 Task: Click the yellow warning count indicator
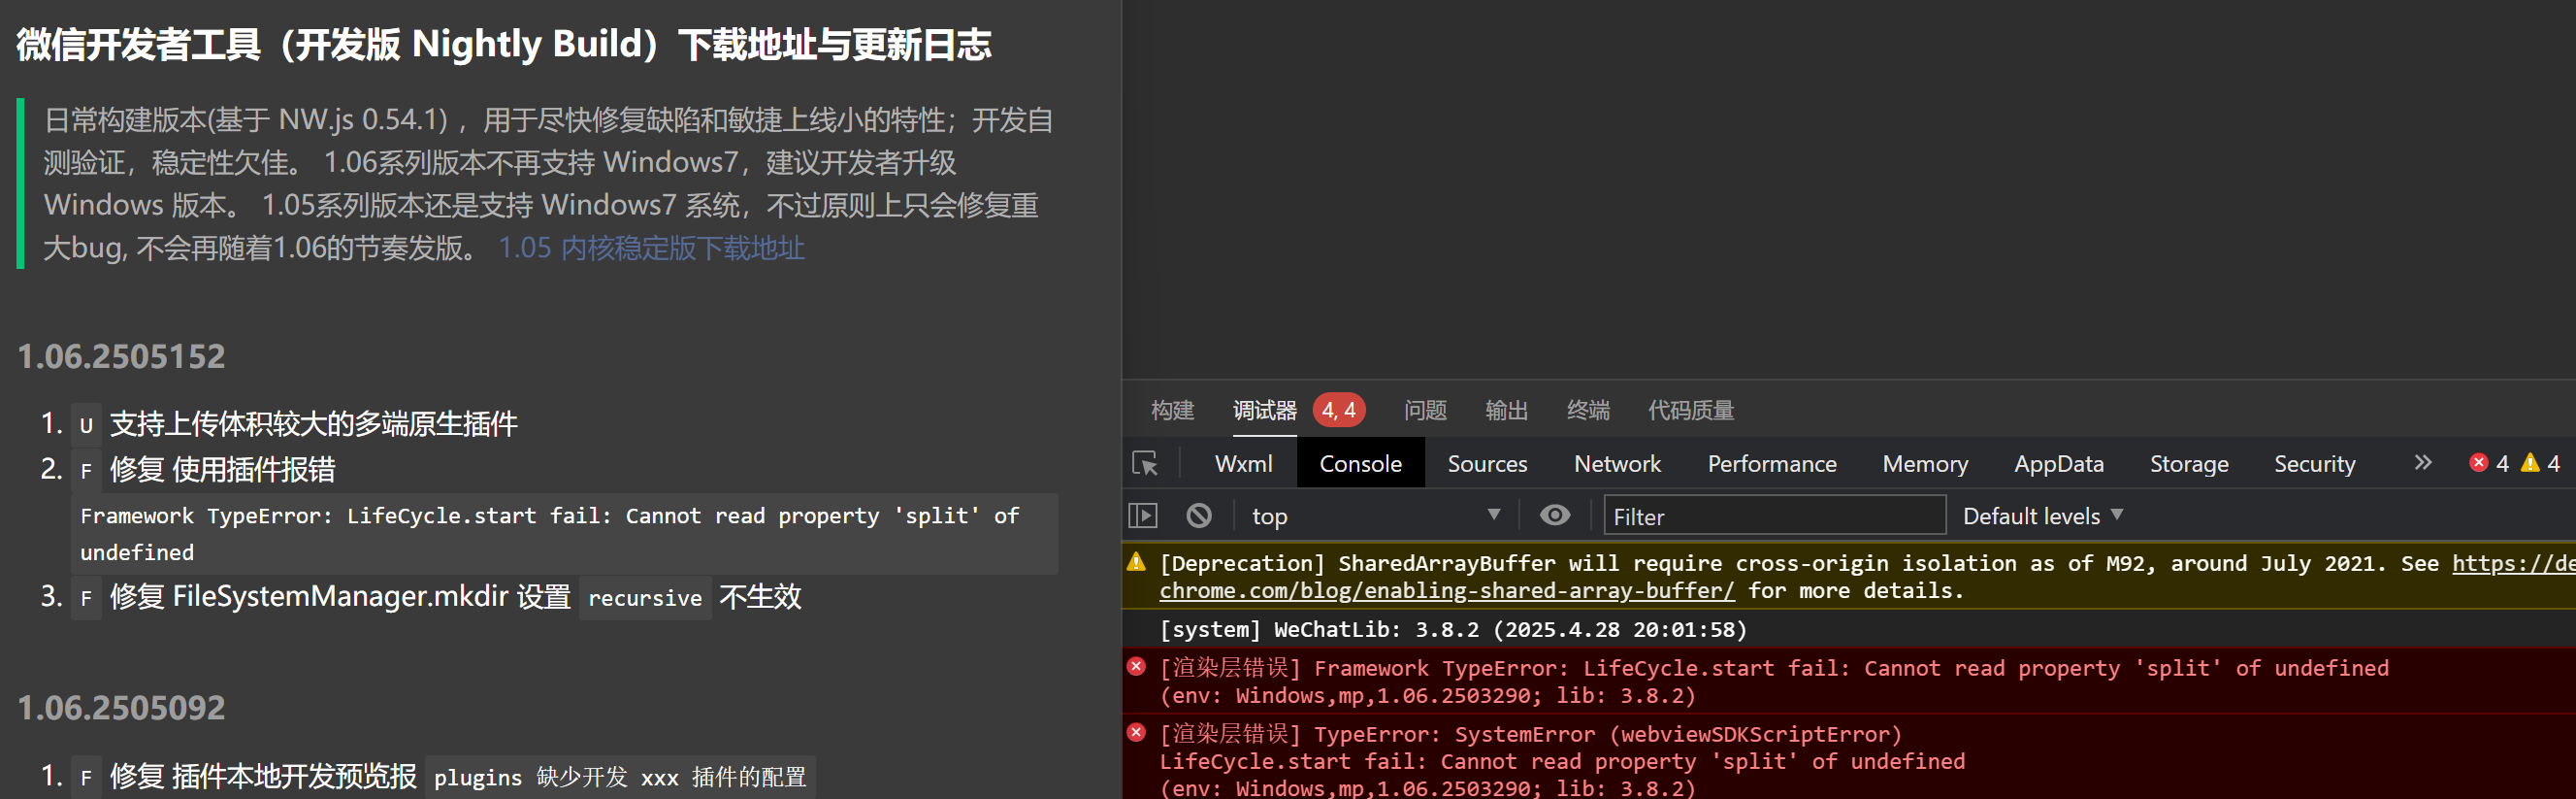(x=2541, y=463)
